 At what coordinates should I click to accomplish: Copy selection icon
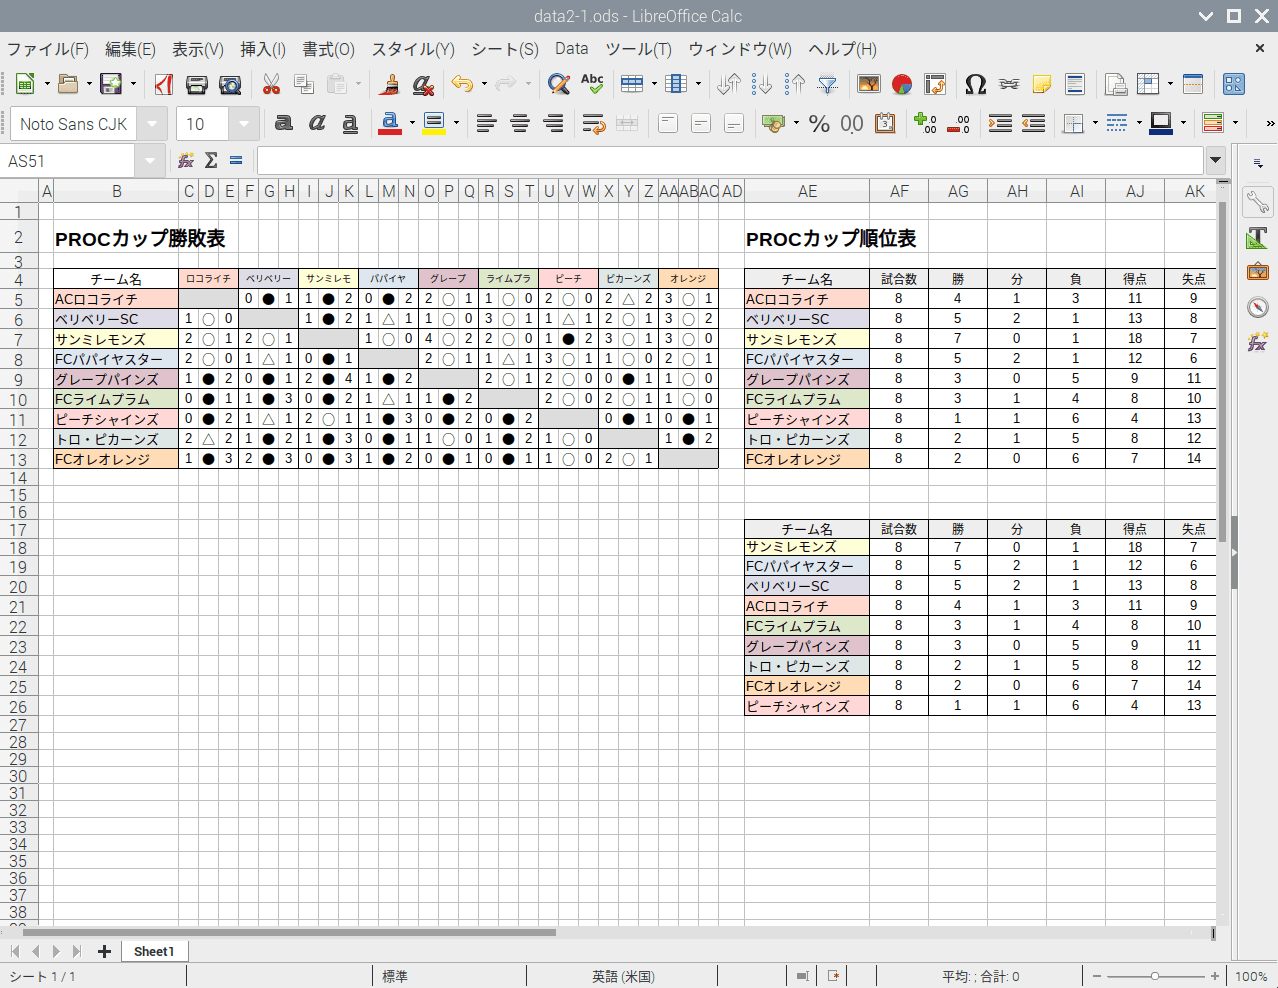click(304, 85)
